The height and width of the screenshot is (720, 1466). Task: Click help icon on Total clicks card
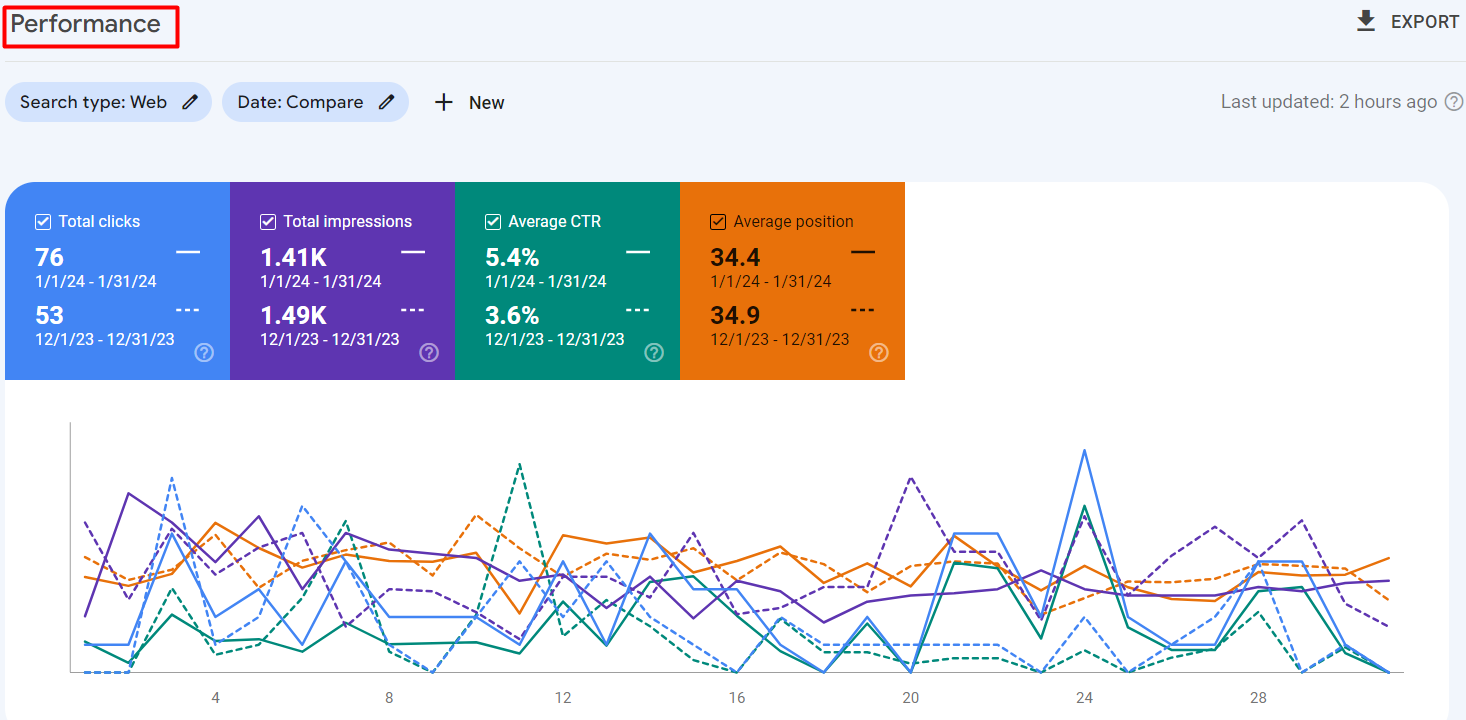[x=204, y=352]
